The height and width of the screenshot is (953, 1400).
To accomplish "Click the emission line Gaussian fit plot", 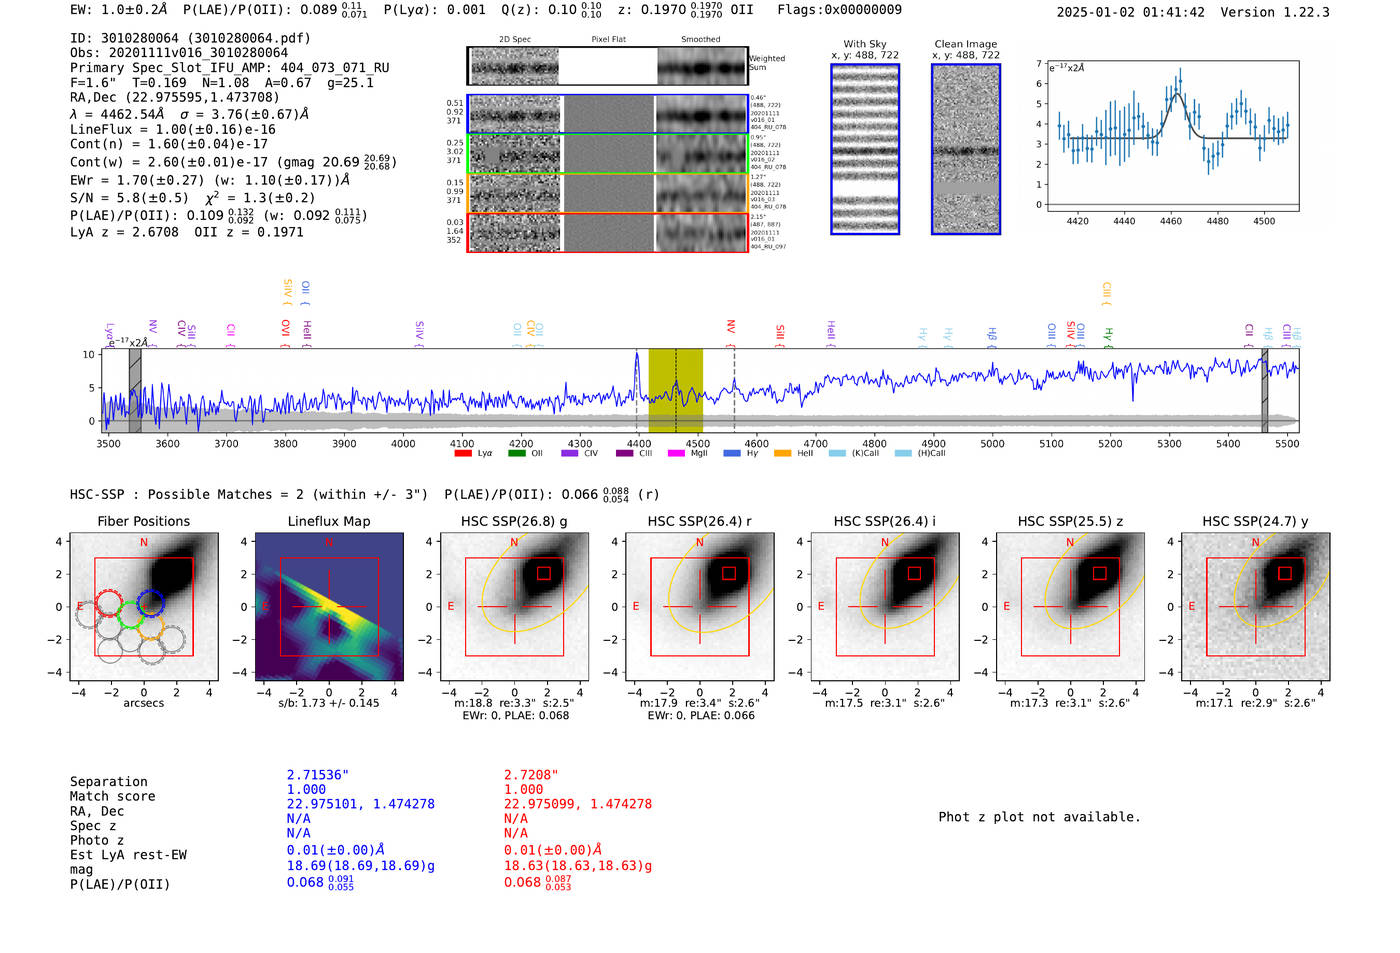I will point(1173,136).
